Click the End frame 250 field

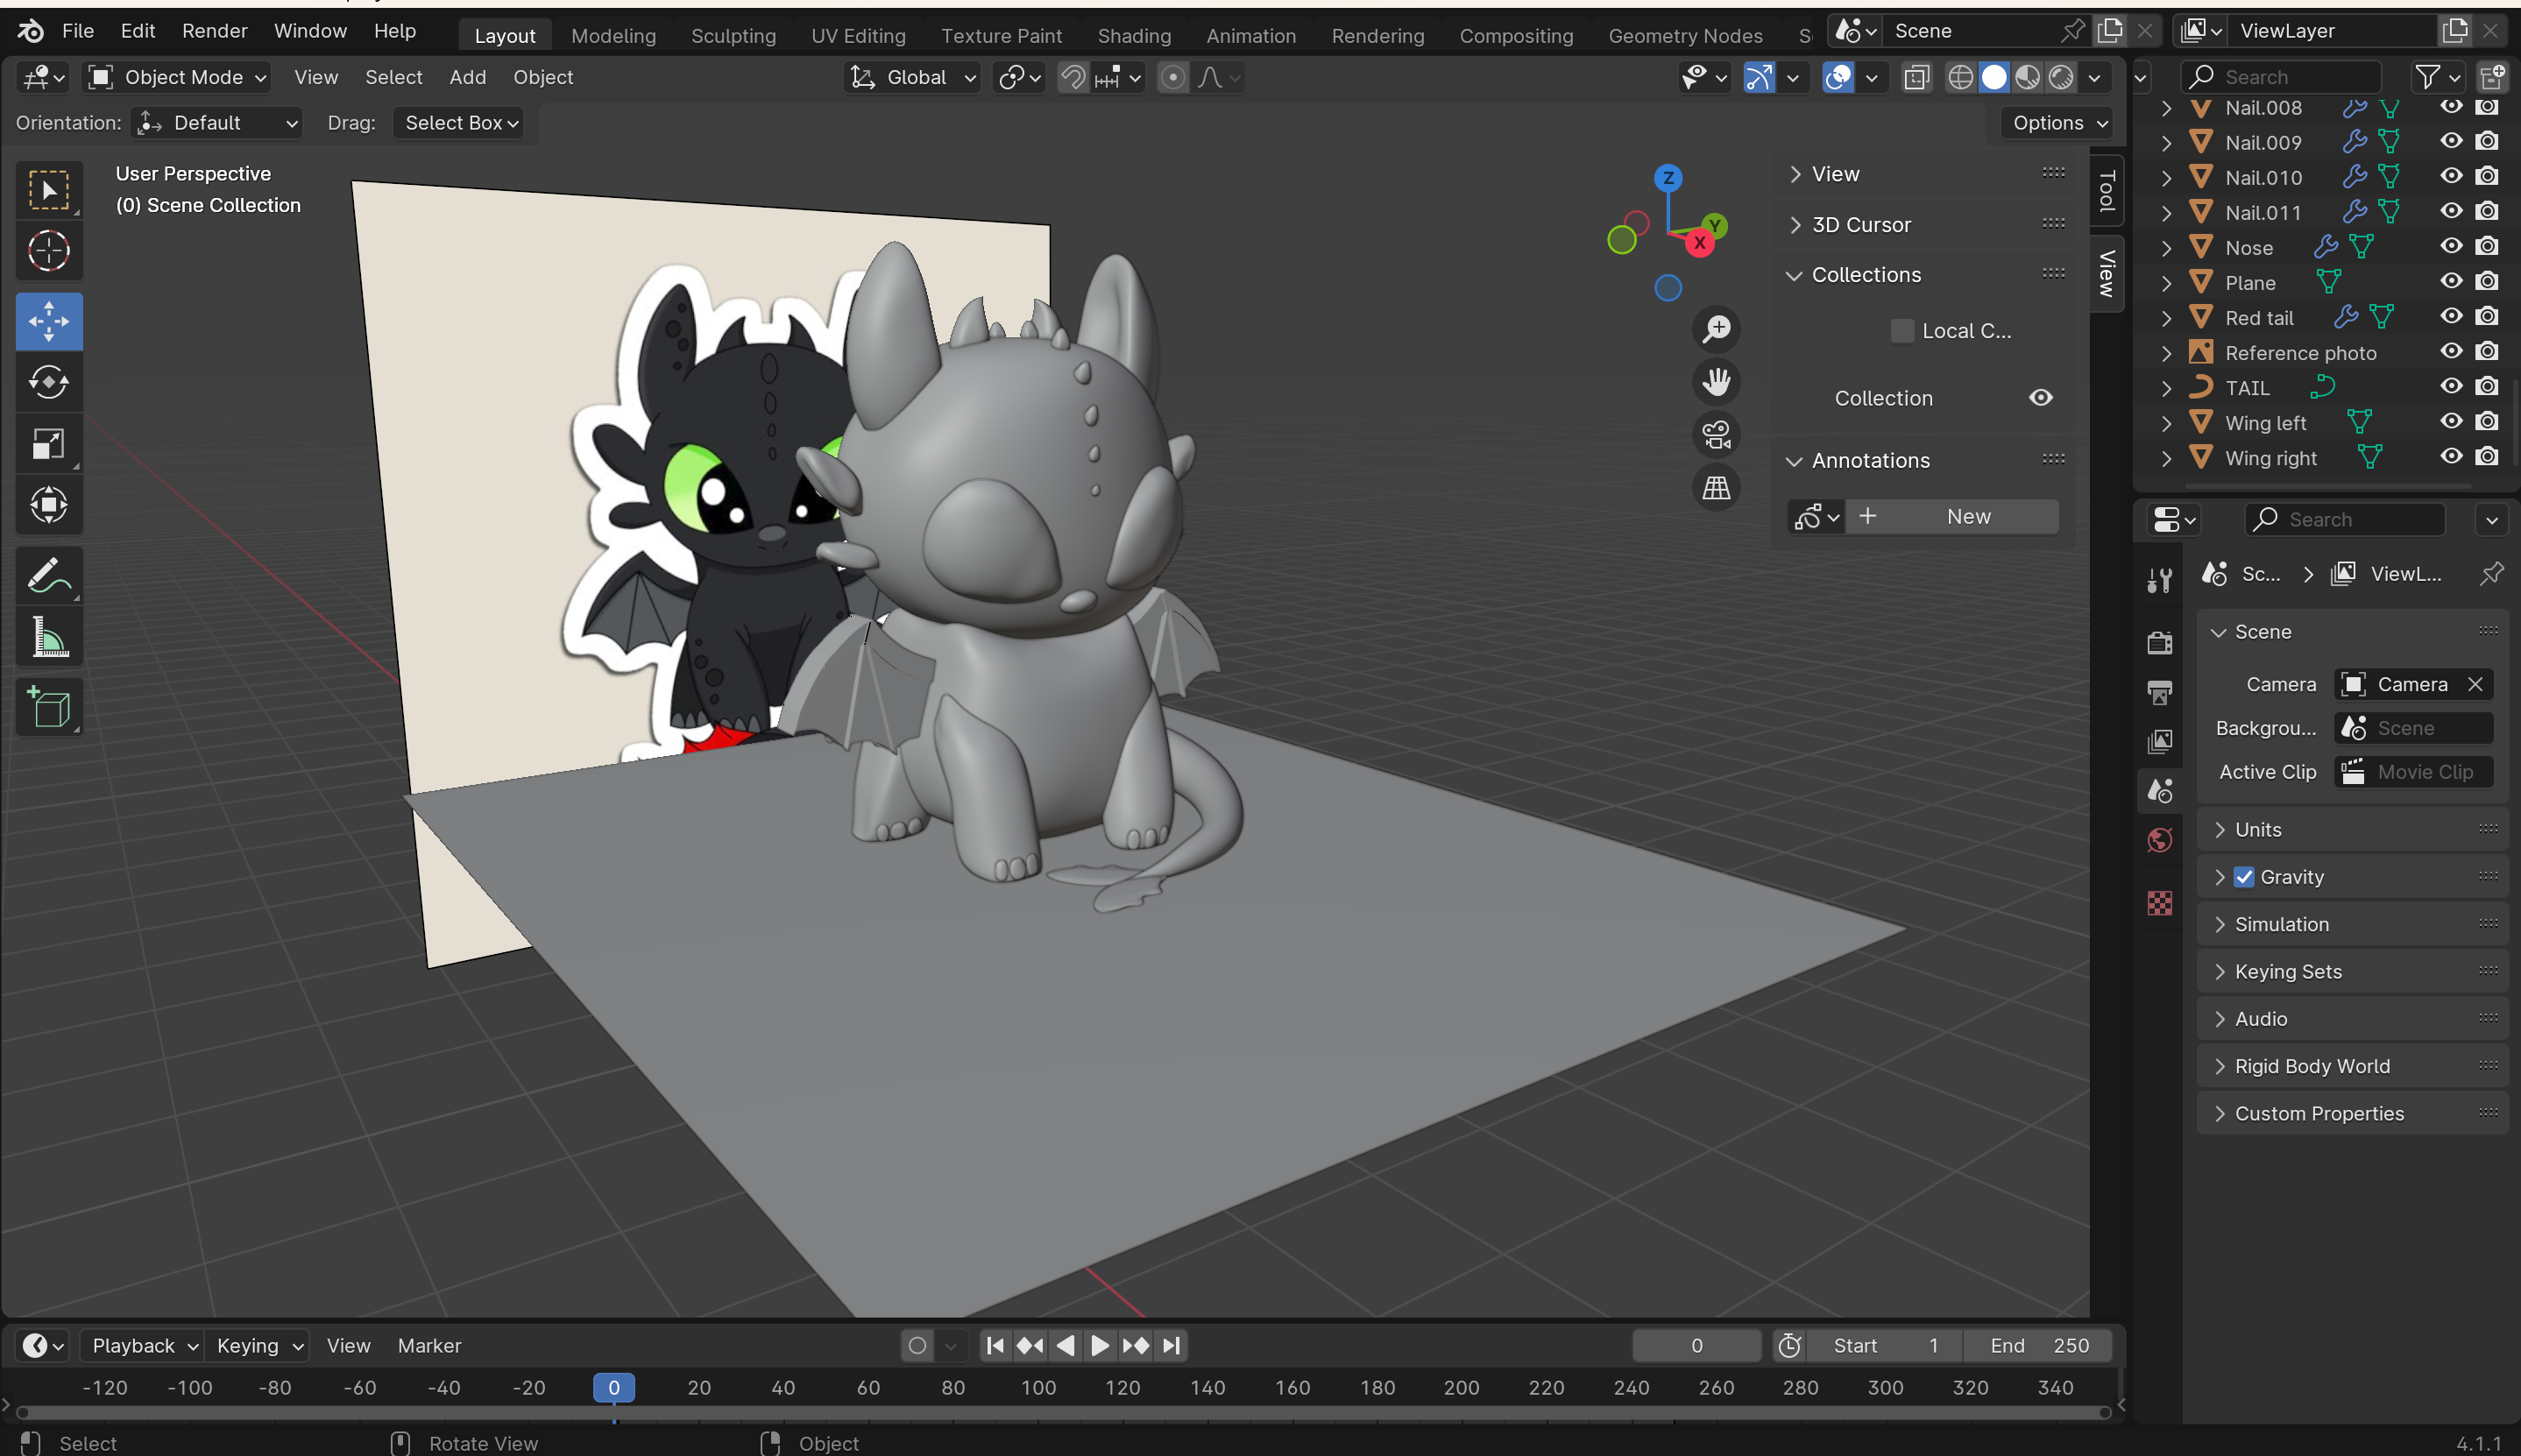[2038, 1346]
